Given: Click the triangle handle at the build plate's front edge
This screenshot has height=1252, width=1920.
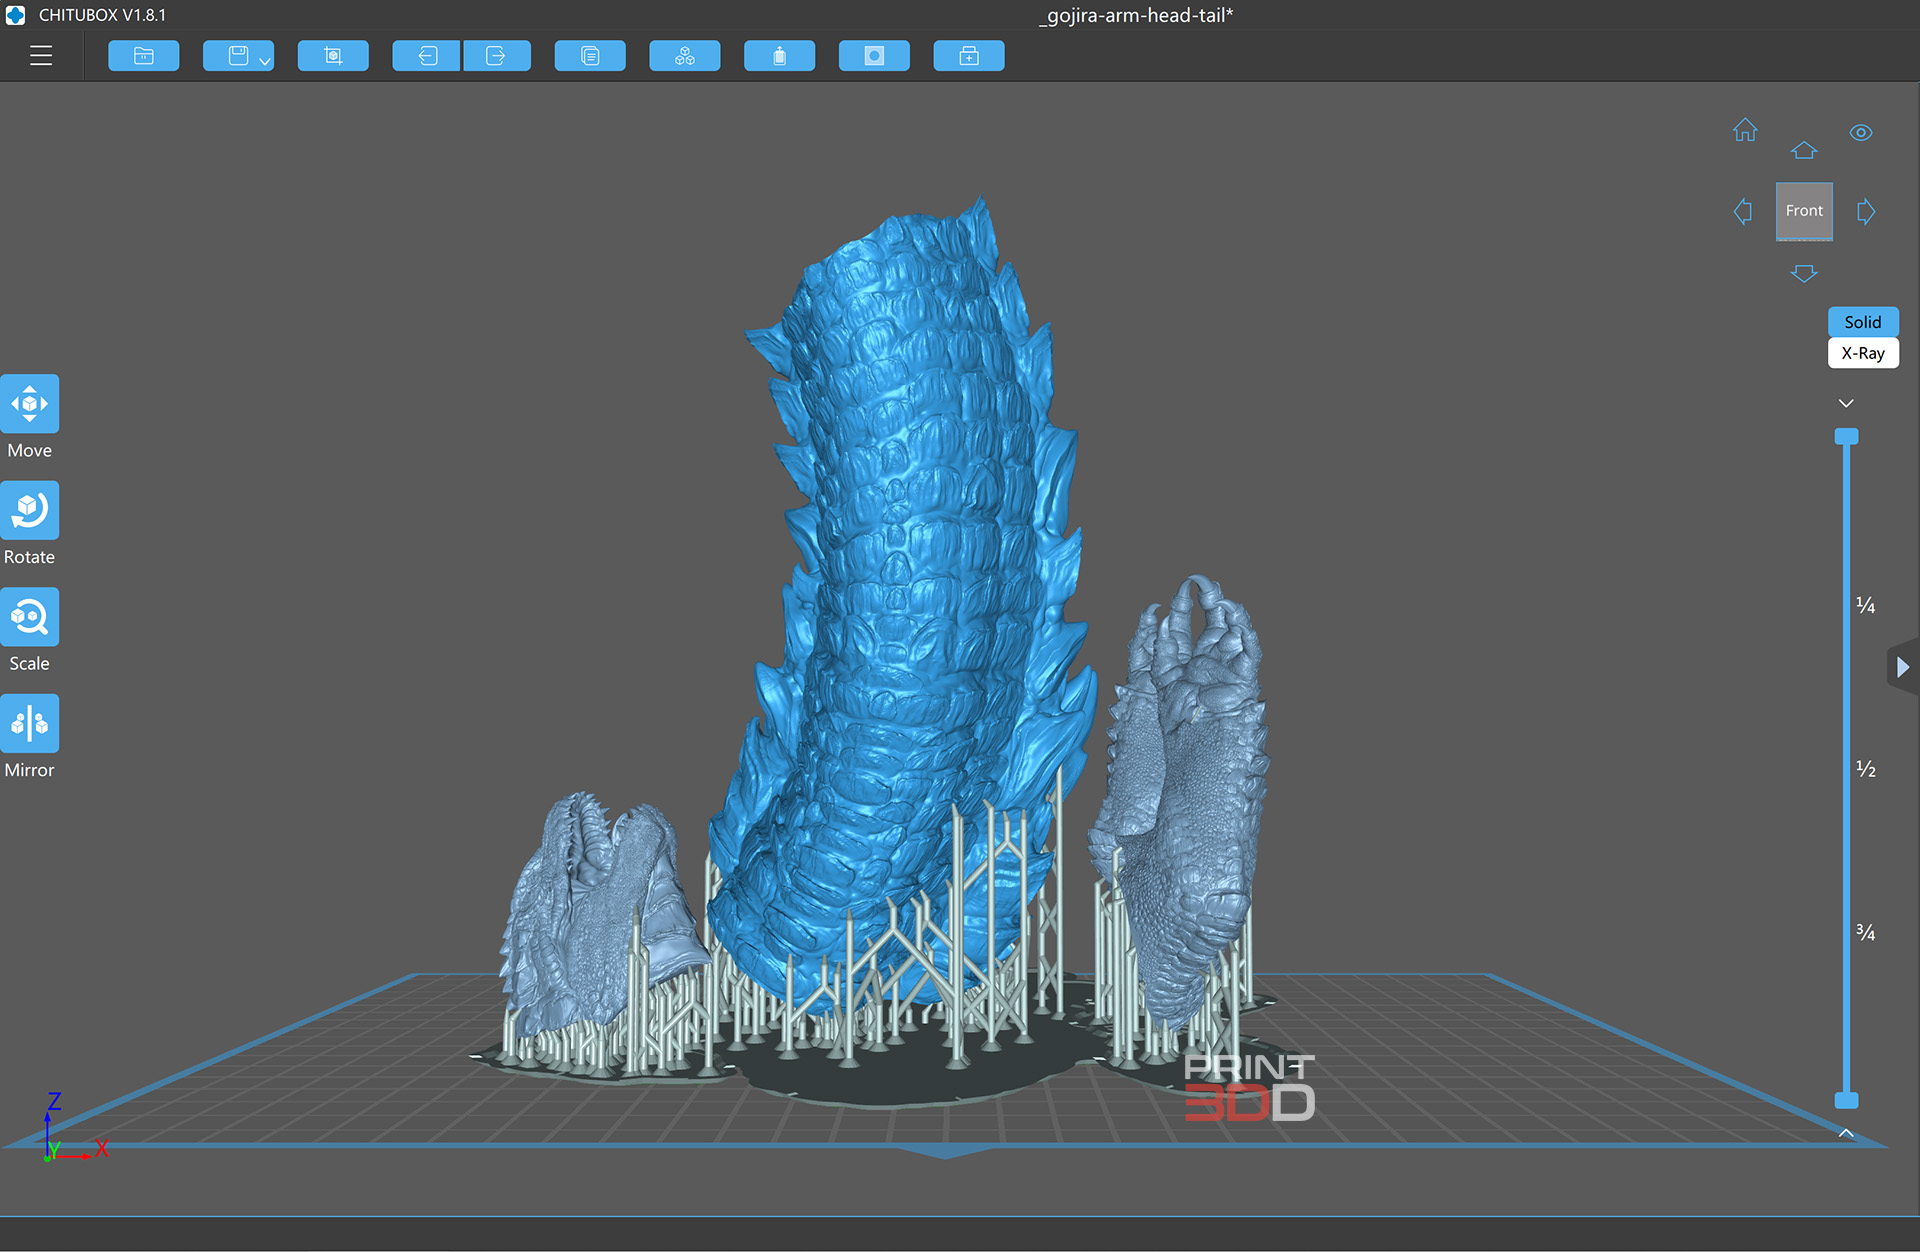Looking at the screenshot, I should [x=945, y=1152].
